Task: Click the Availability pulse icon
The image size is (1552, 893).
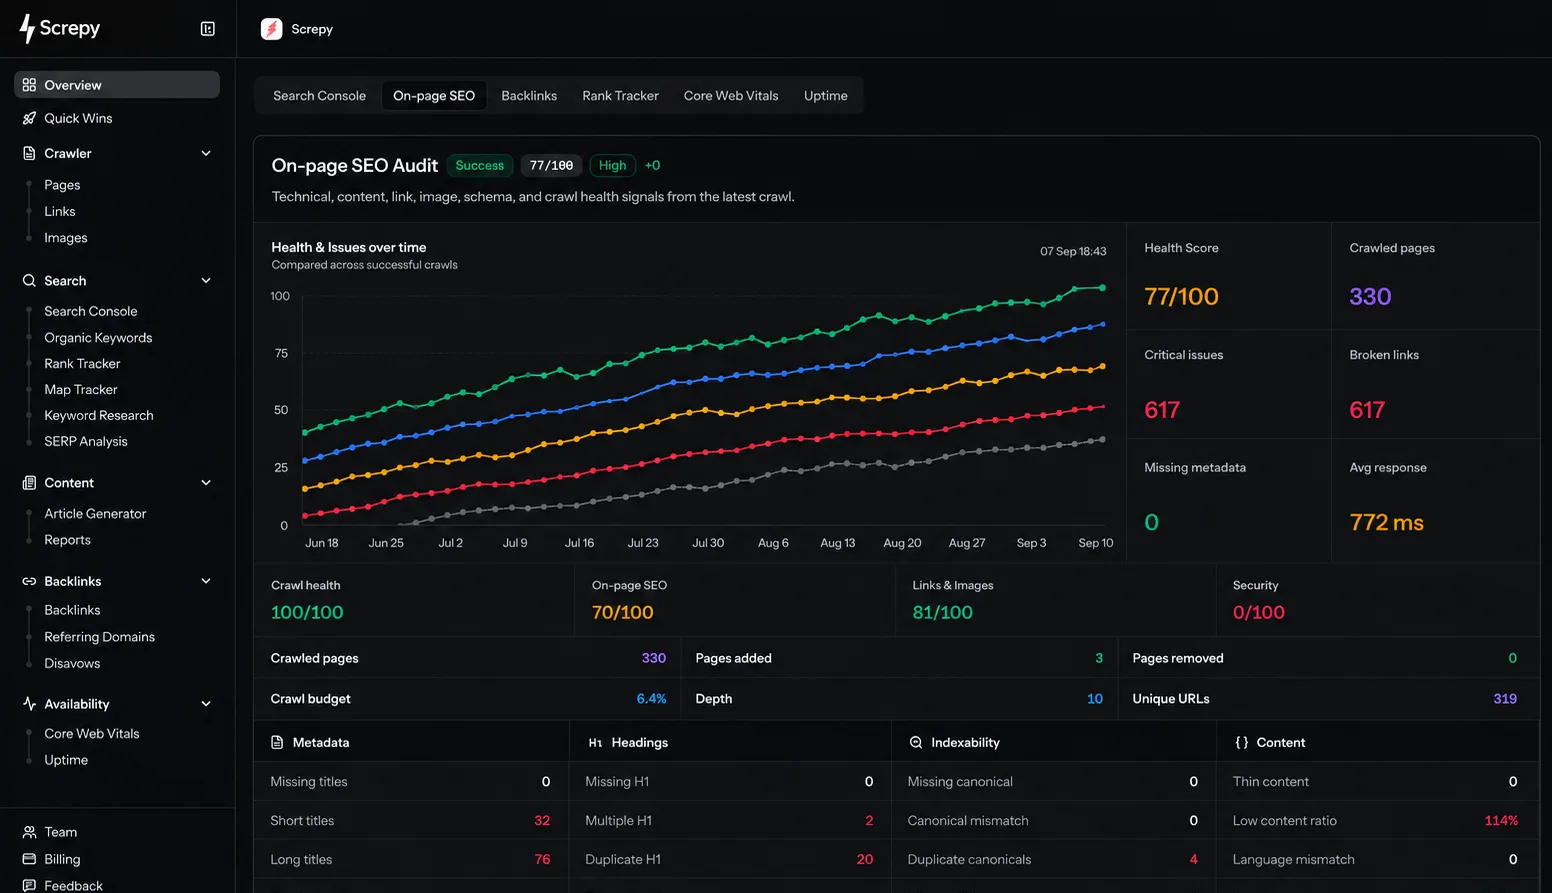Action: (29, 704)
